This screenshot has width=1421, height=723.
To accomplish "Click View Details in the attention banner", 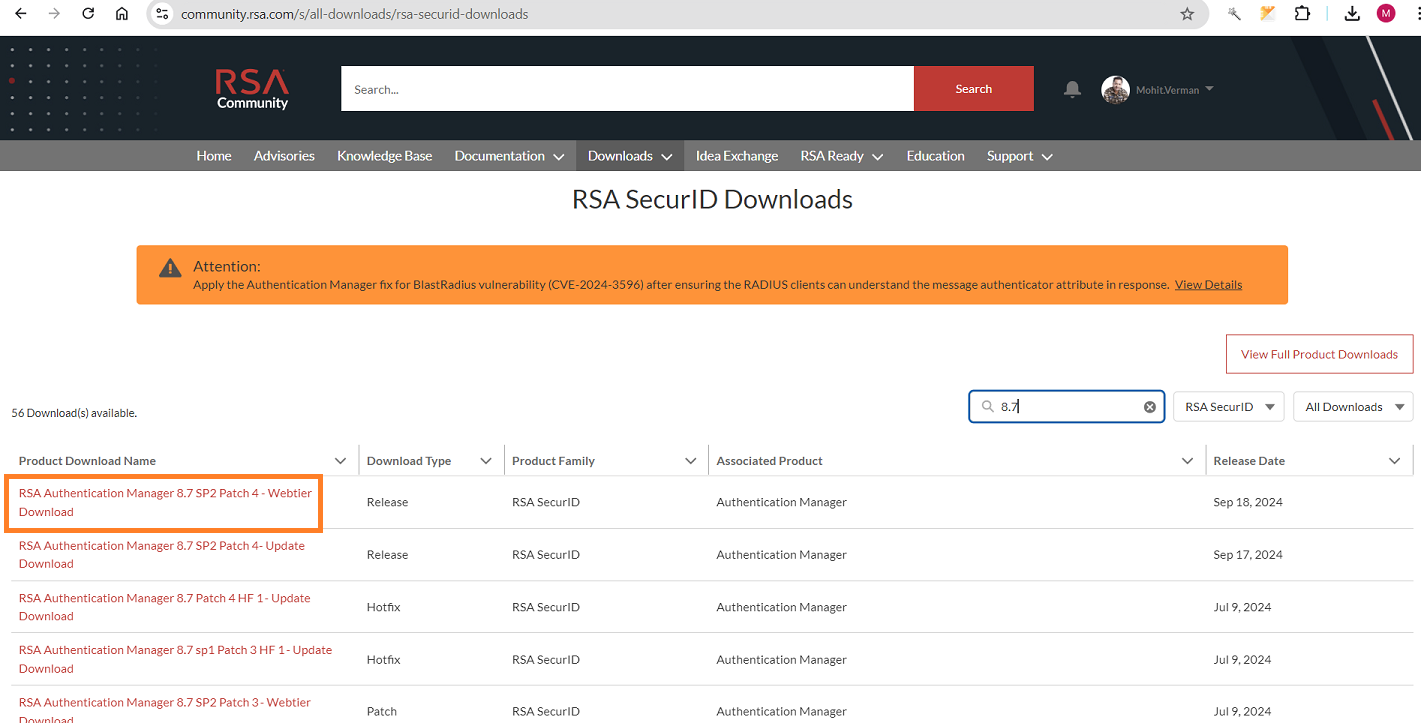I will pos(1208,284).
